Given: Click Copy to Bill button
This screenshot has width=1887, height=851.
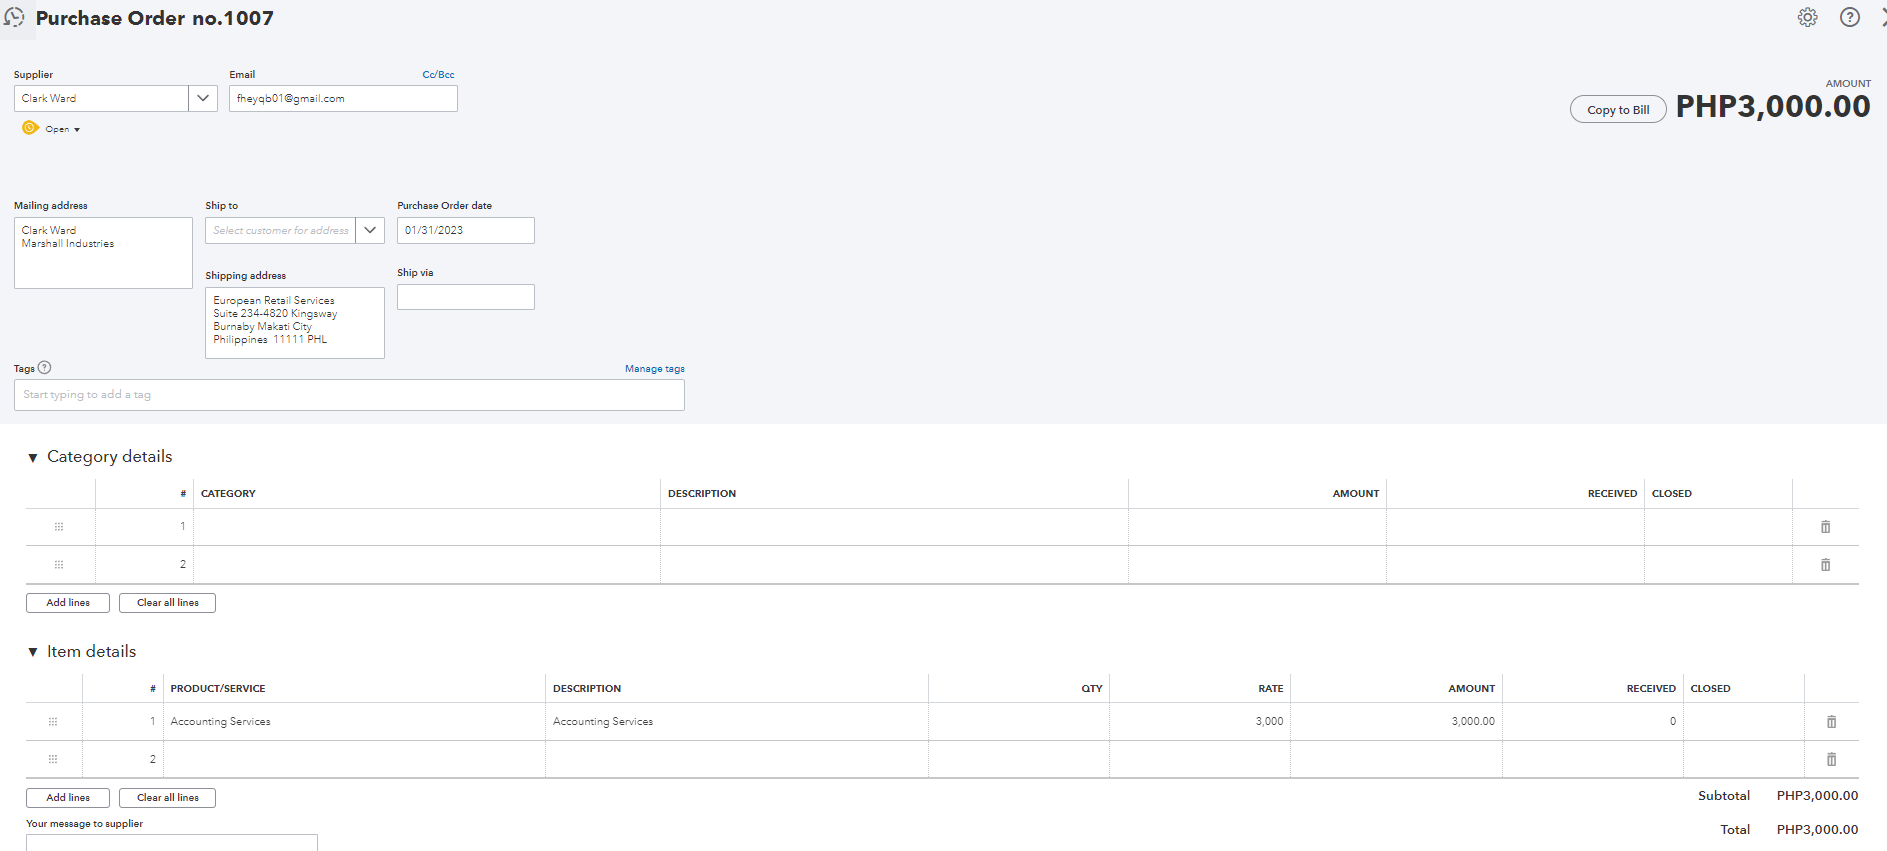Looking at the screenshot, I should (1618, 110).
